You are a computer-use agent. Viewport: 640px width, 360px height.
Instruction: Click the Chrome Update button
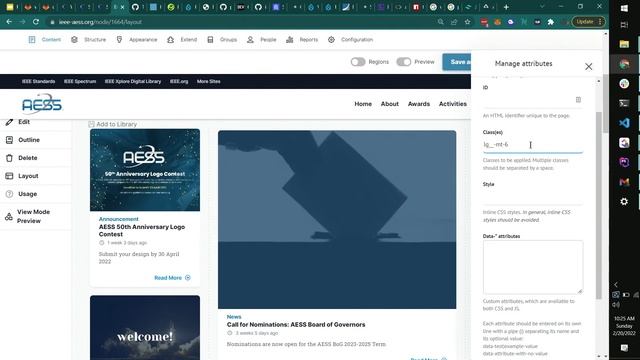pyautogui.click(x=588, y=22)
